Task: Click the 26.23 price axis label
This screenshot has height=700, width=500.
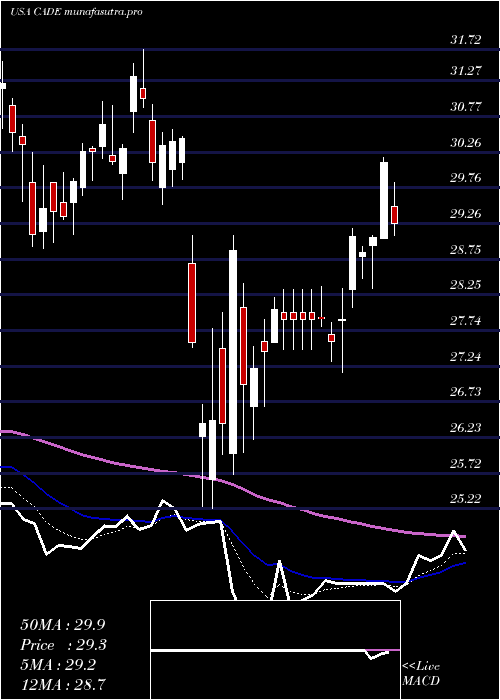Action: [x=466, y=428]
